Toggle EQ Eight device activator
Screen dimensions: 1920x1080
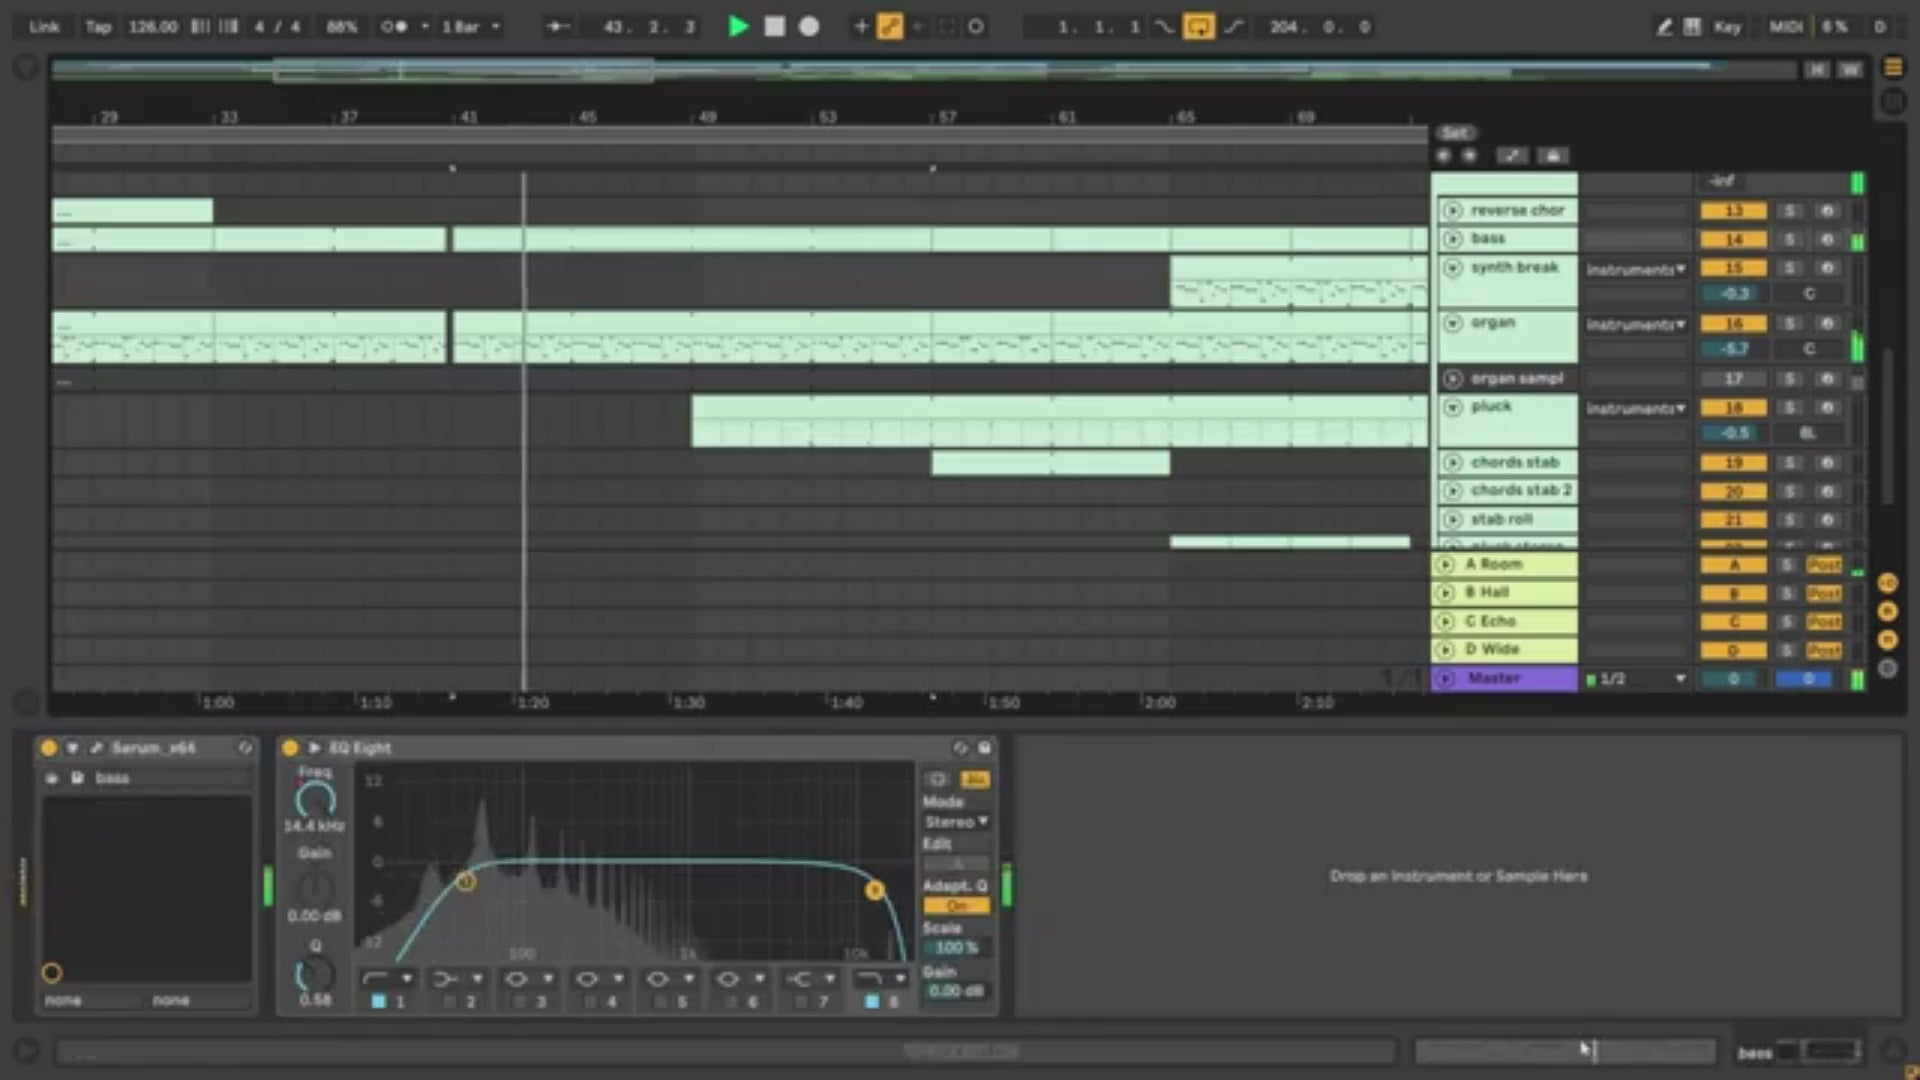click(x=290, y=748)
